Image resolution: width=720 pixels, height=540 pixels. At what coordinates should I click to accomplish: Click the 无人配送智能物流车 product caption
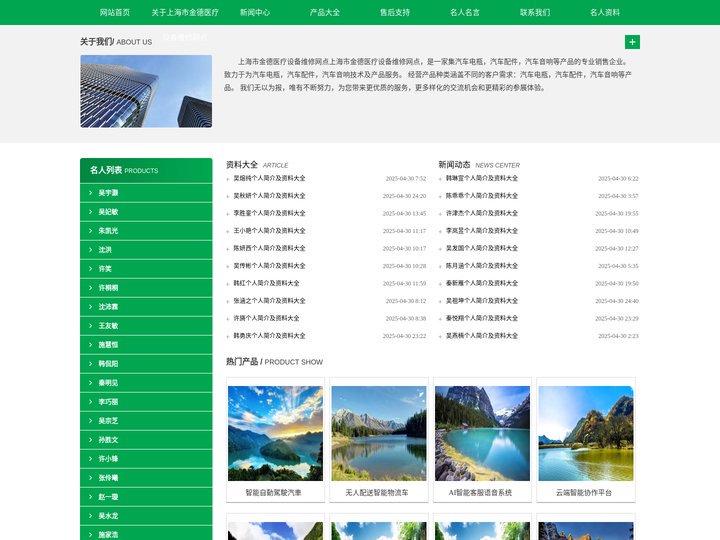pyautogui.click(x=377, y=493)
